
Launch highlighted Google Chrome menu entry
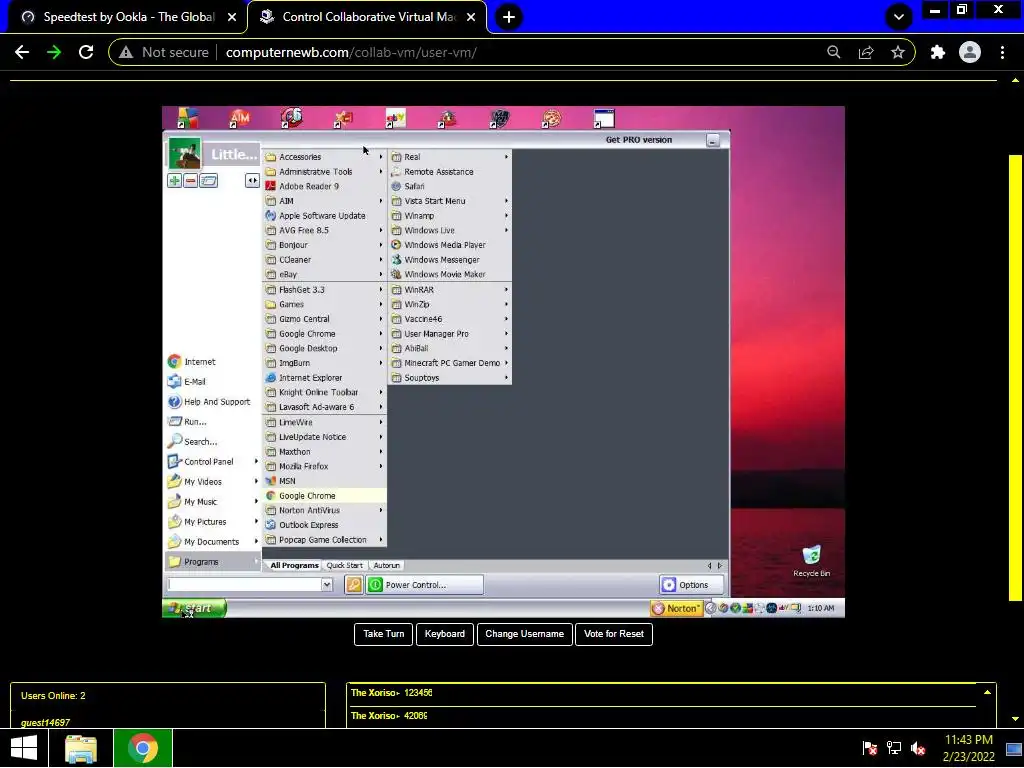point(325,496)
